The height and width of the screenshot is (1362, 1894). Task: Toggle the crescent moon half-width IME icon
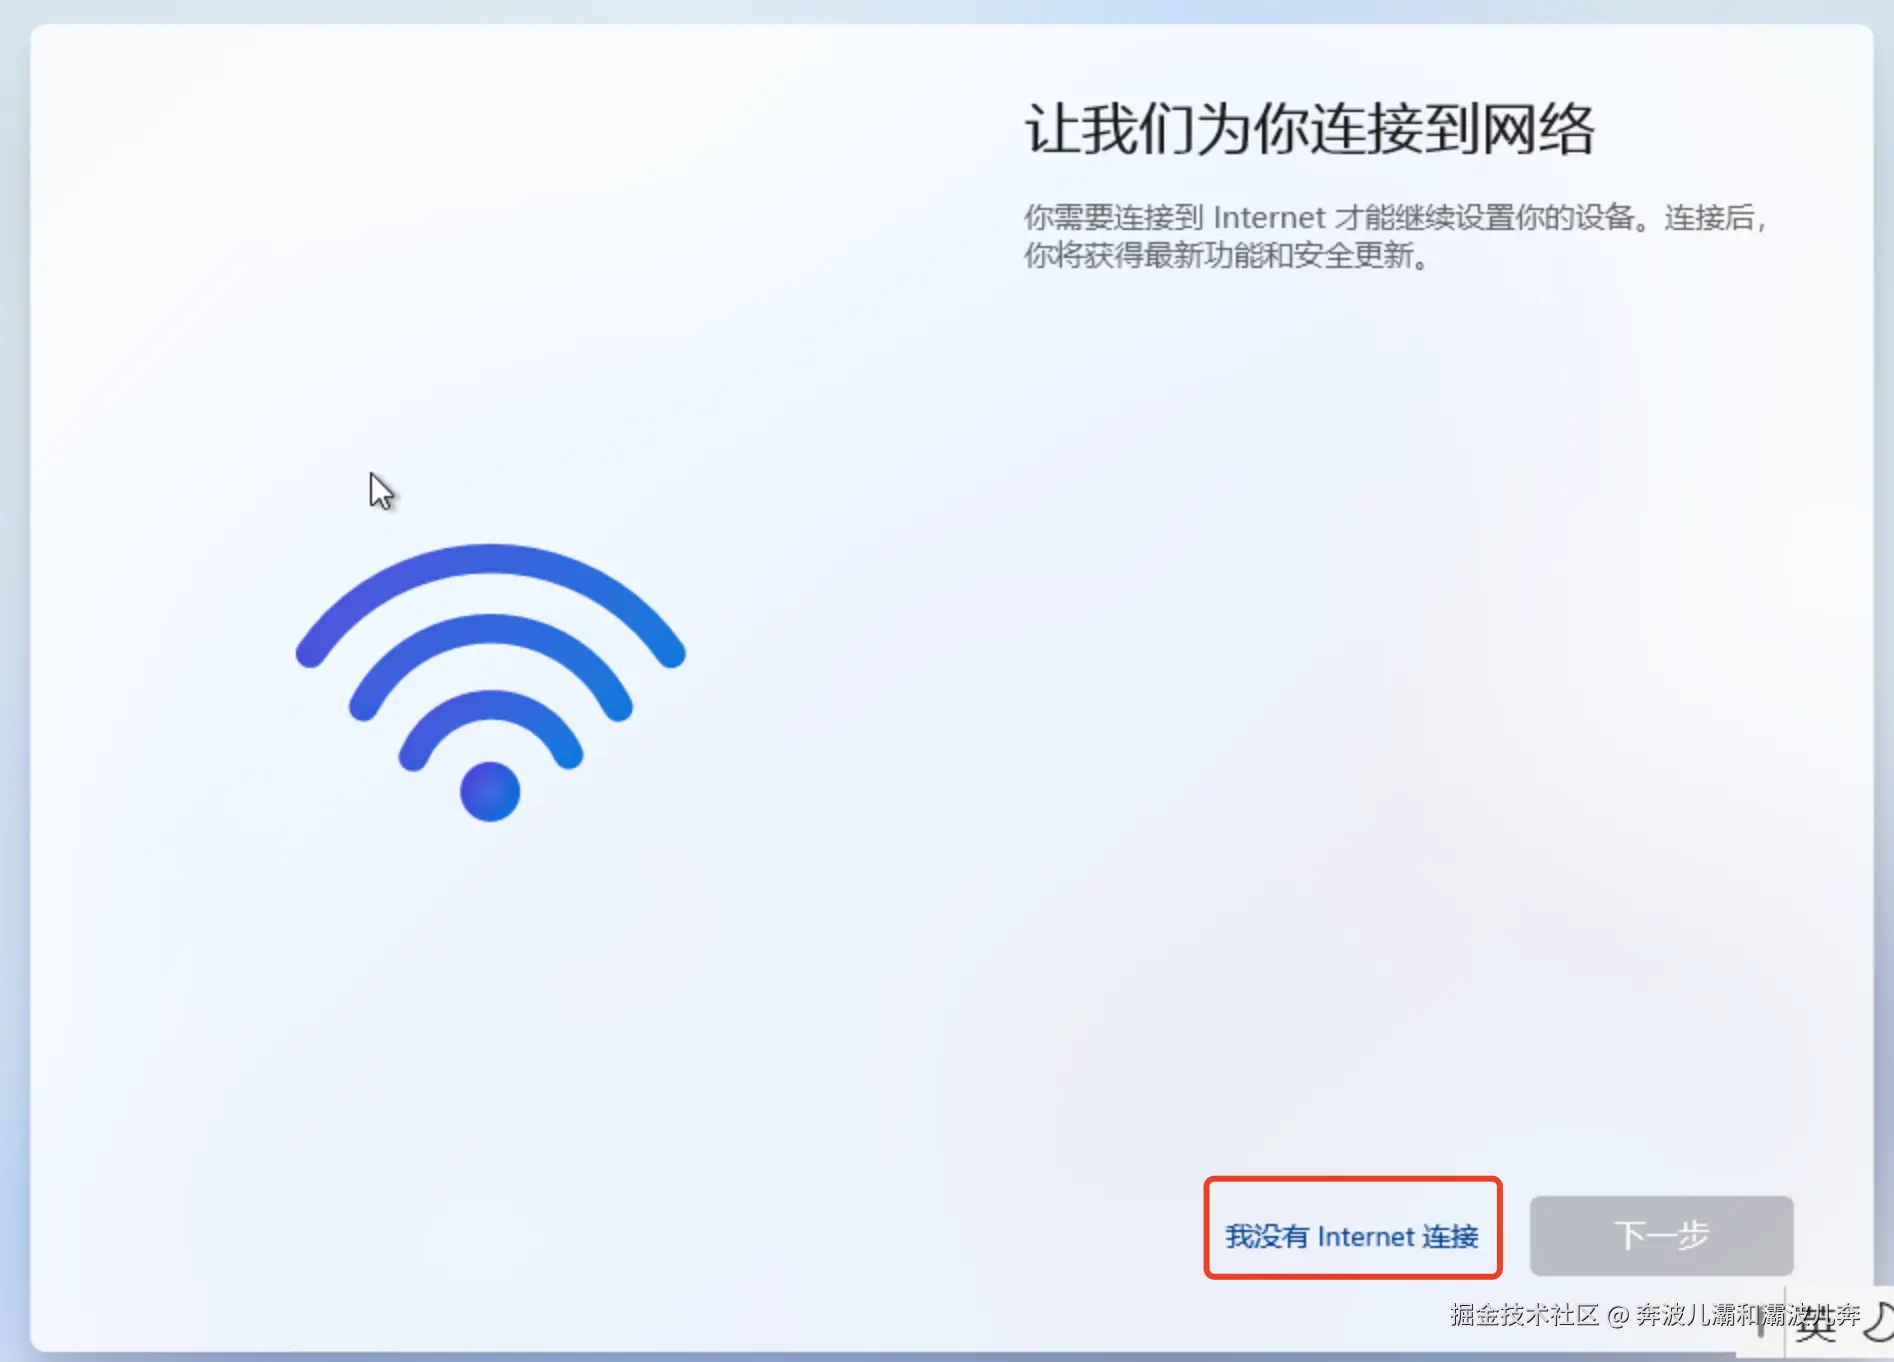click(1880, 1322)
